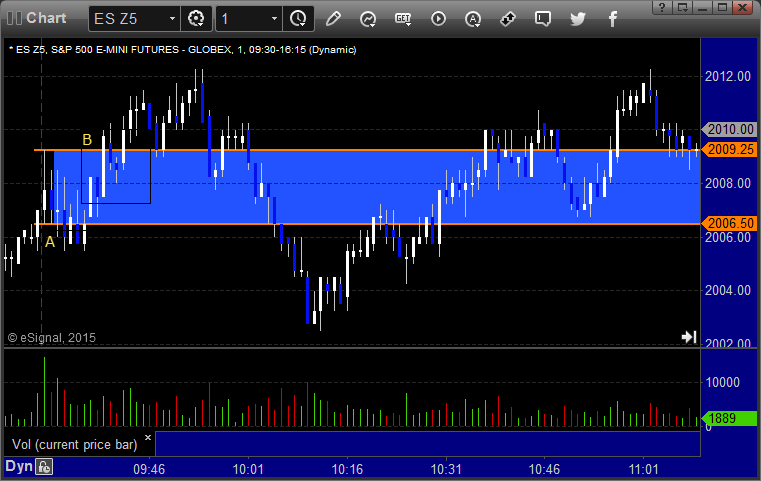Viewport: 761px width, 481px height.
Task: Expand the interval dropdown arrow
Action: [x=274, y=19]
